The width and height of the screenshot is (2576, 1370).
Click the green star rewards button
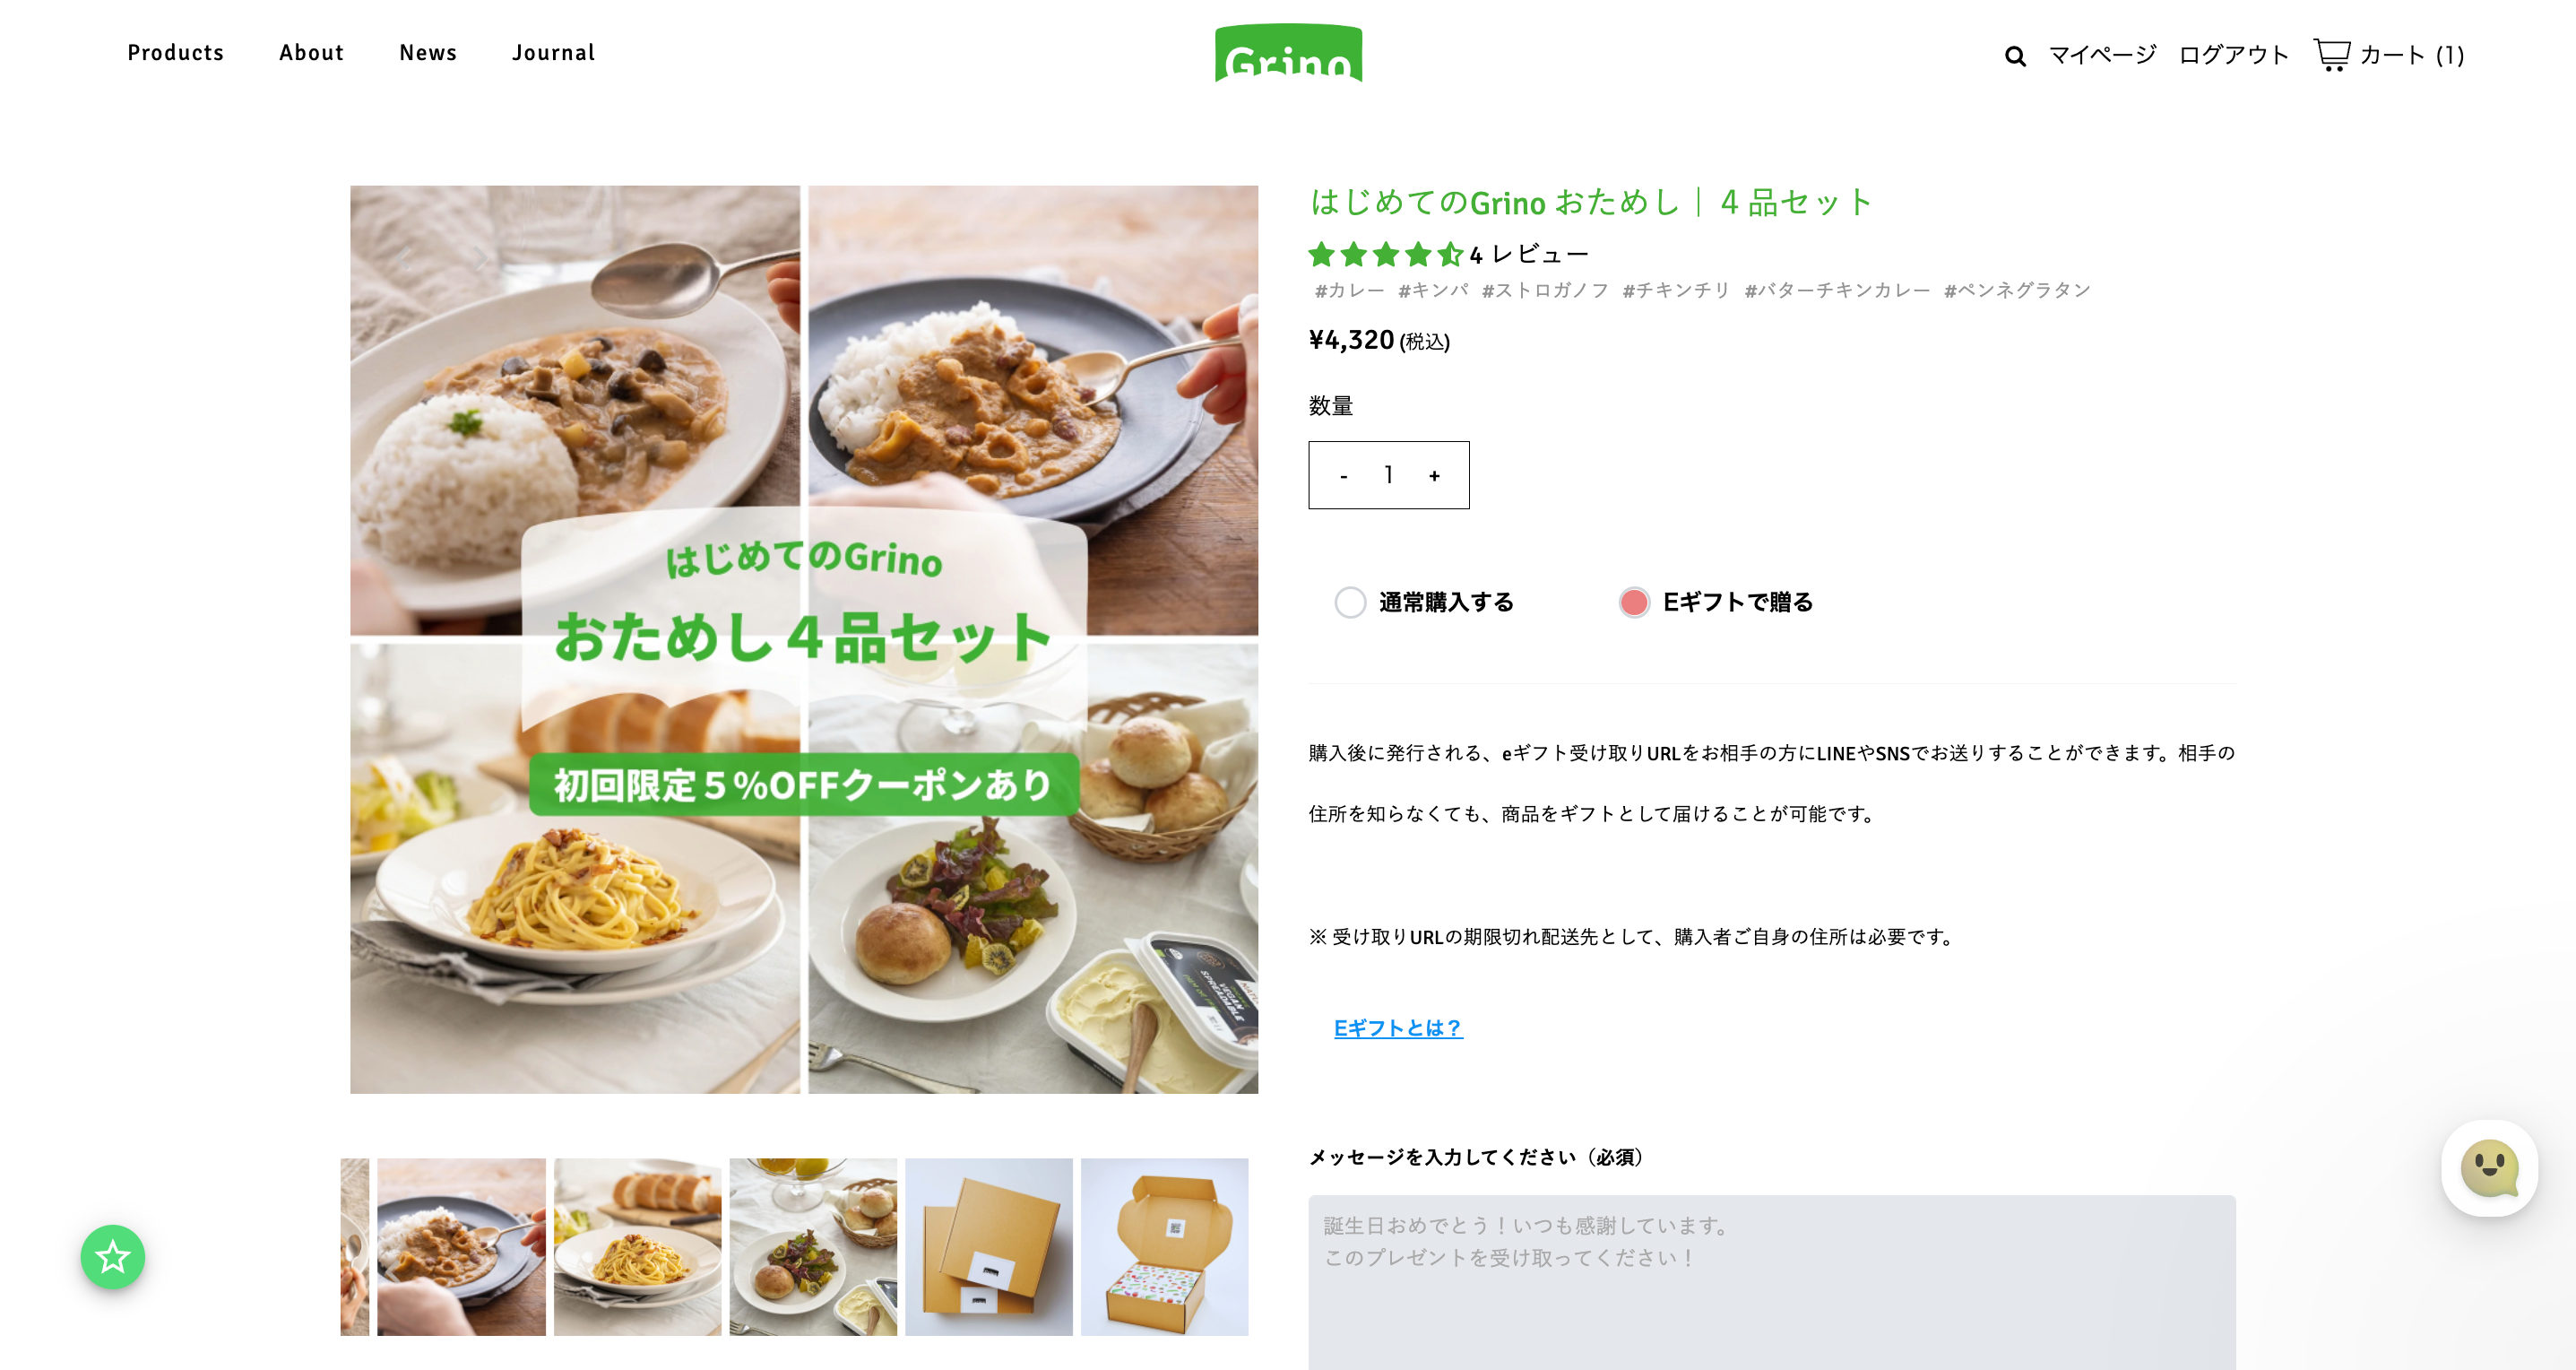point(113,1256)
